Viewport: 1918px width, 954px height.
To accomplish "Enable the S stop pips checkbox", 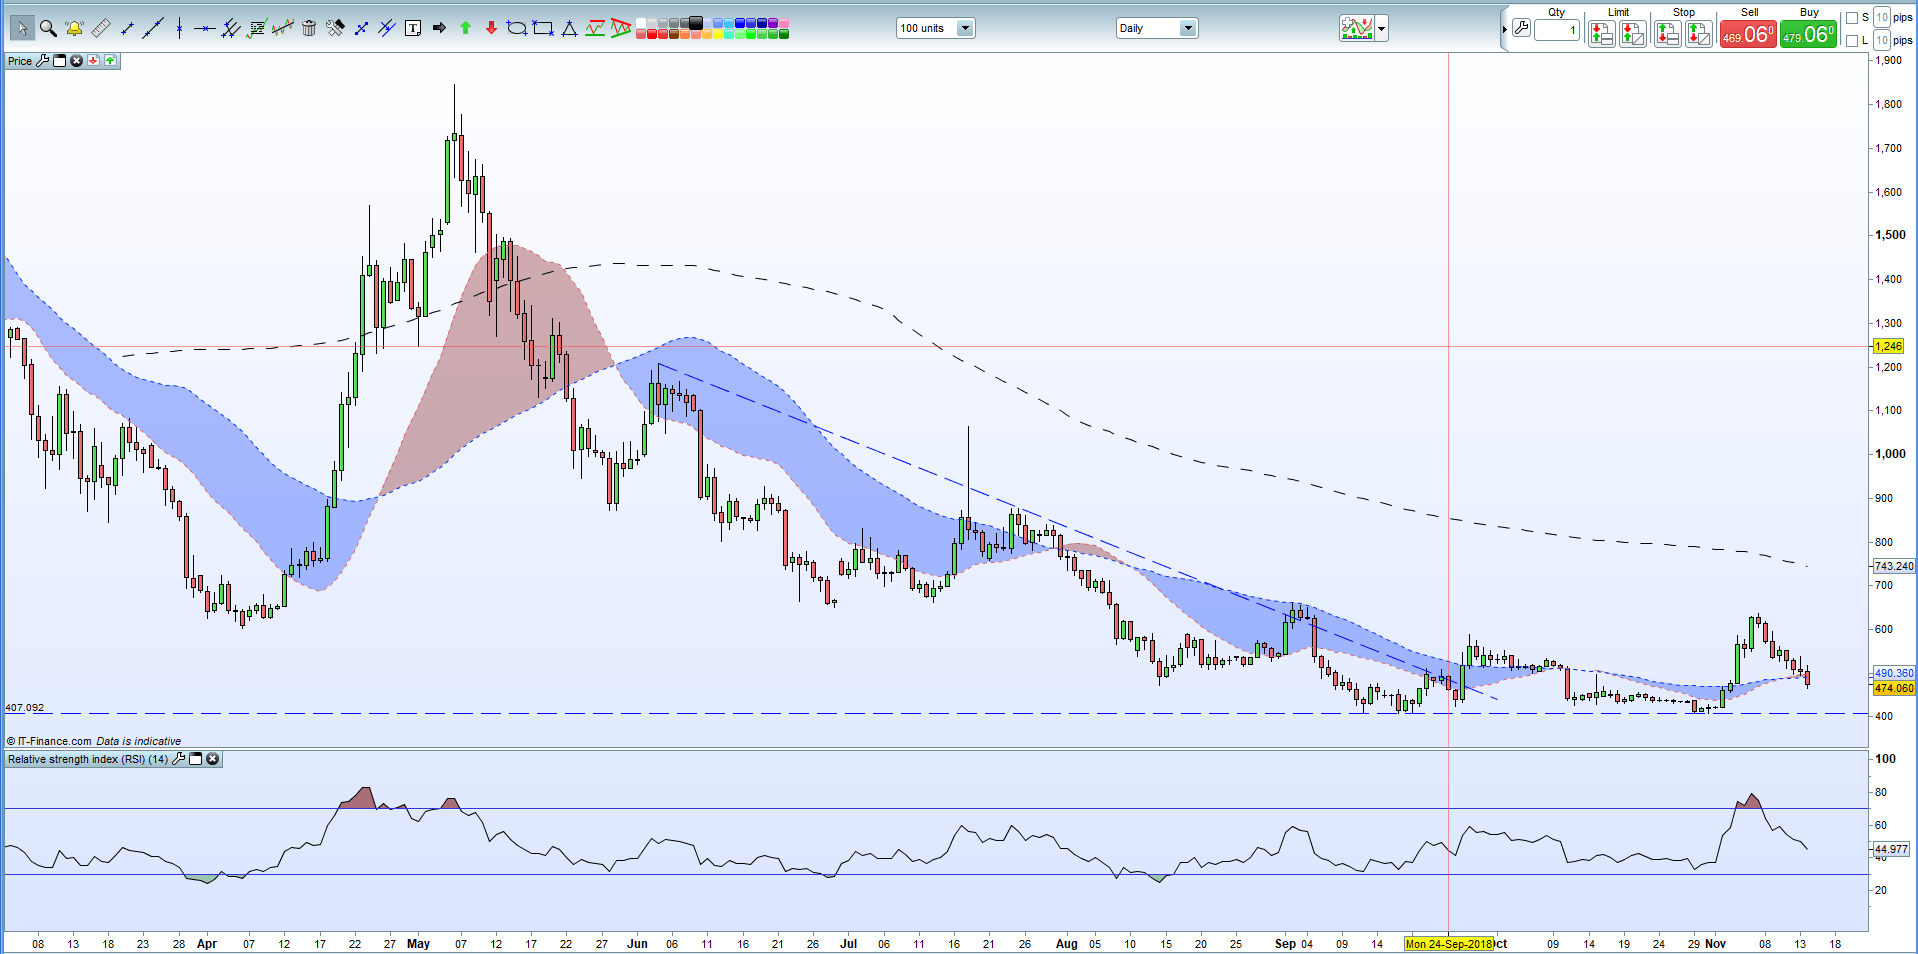I will [x=1851, y=18].
